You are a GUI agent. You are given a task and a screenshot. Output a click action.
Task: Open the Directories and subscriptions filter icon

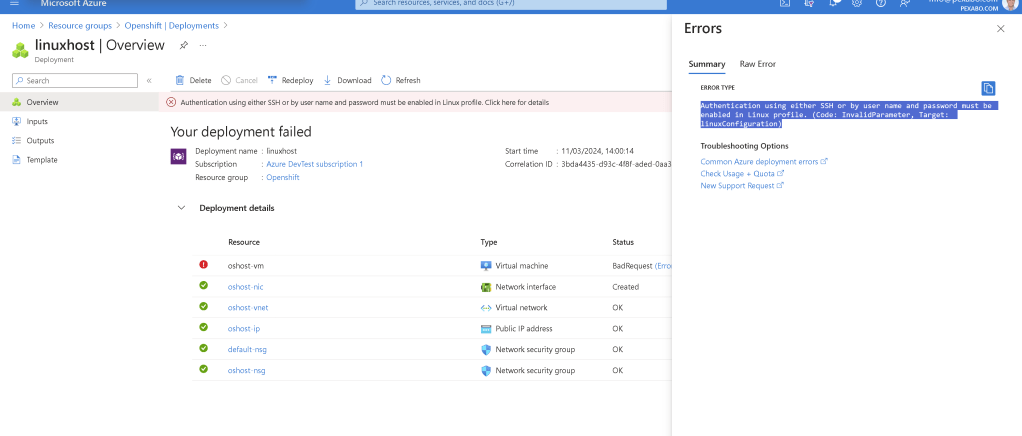pos(810,3)
